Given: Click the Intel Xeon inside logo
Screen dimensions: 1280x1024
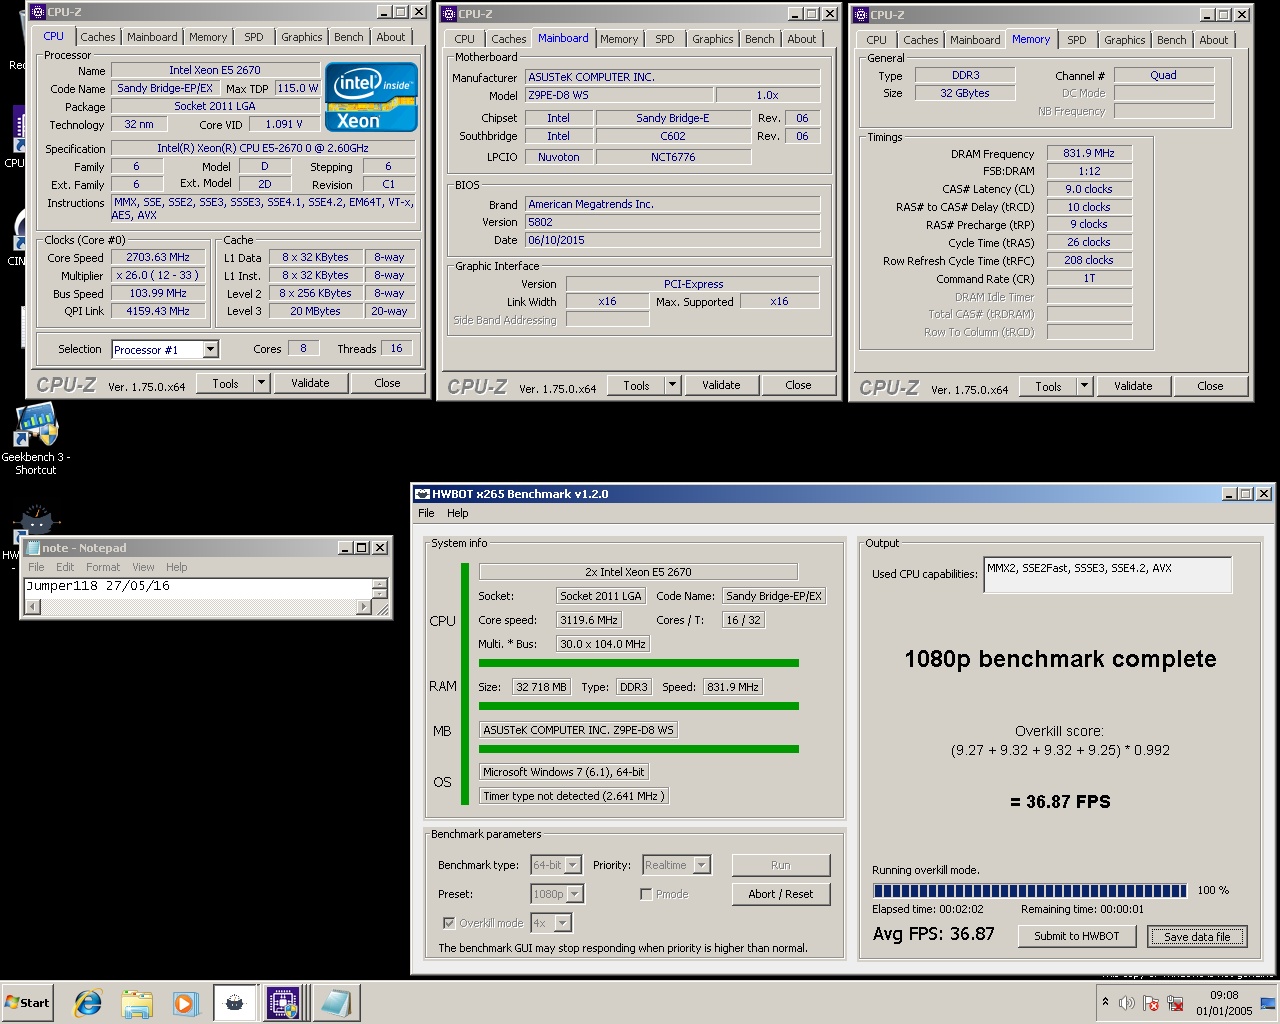Looking at the screenshot, I should click(x=371, y=97).
